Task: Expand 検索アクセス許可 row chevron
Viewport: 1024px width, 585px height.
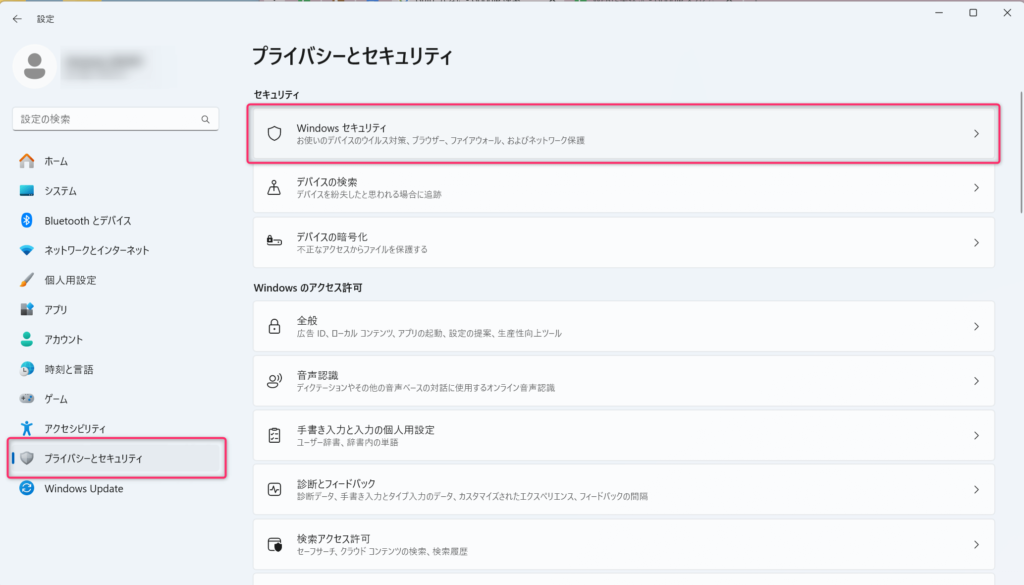Action: click(x=976, y=545)
